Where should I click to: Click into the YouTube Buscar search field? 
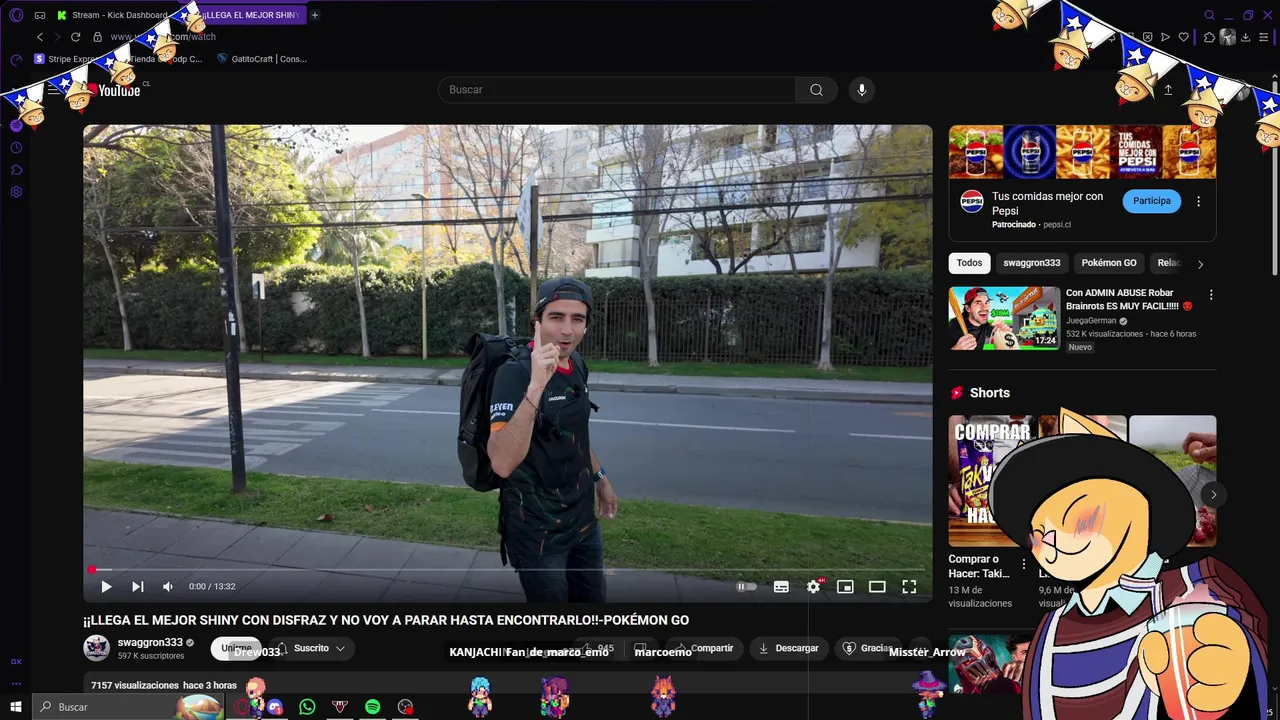tap(617, 90)
